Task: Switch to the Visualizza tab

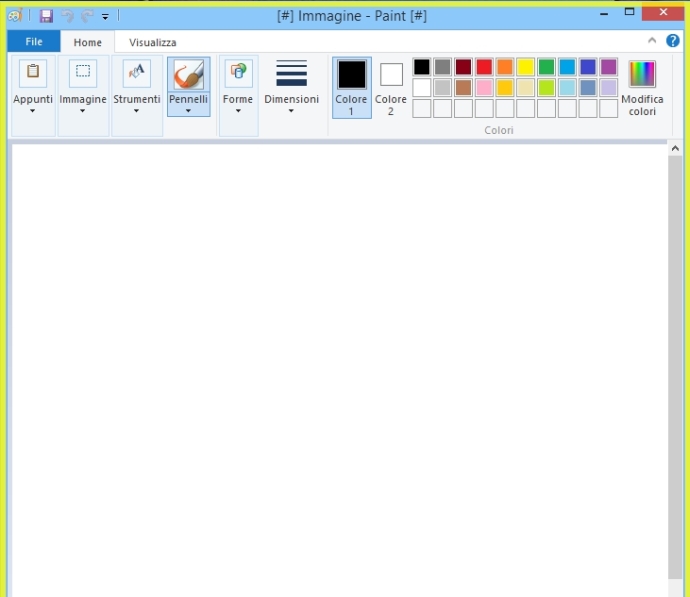Action: coord(152,42)
